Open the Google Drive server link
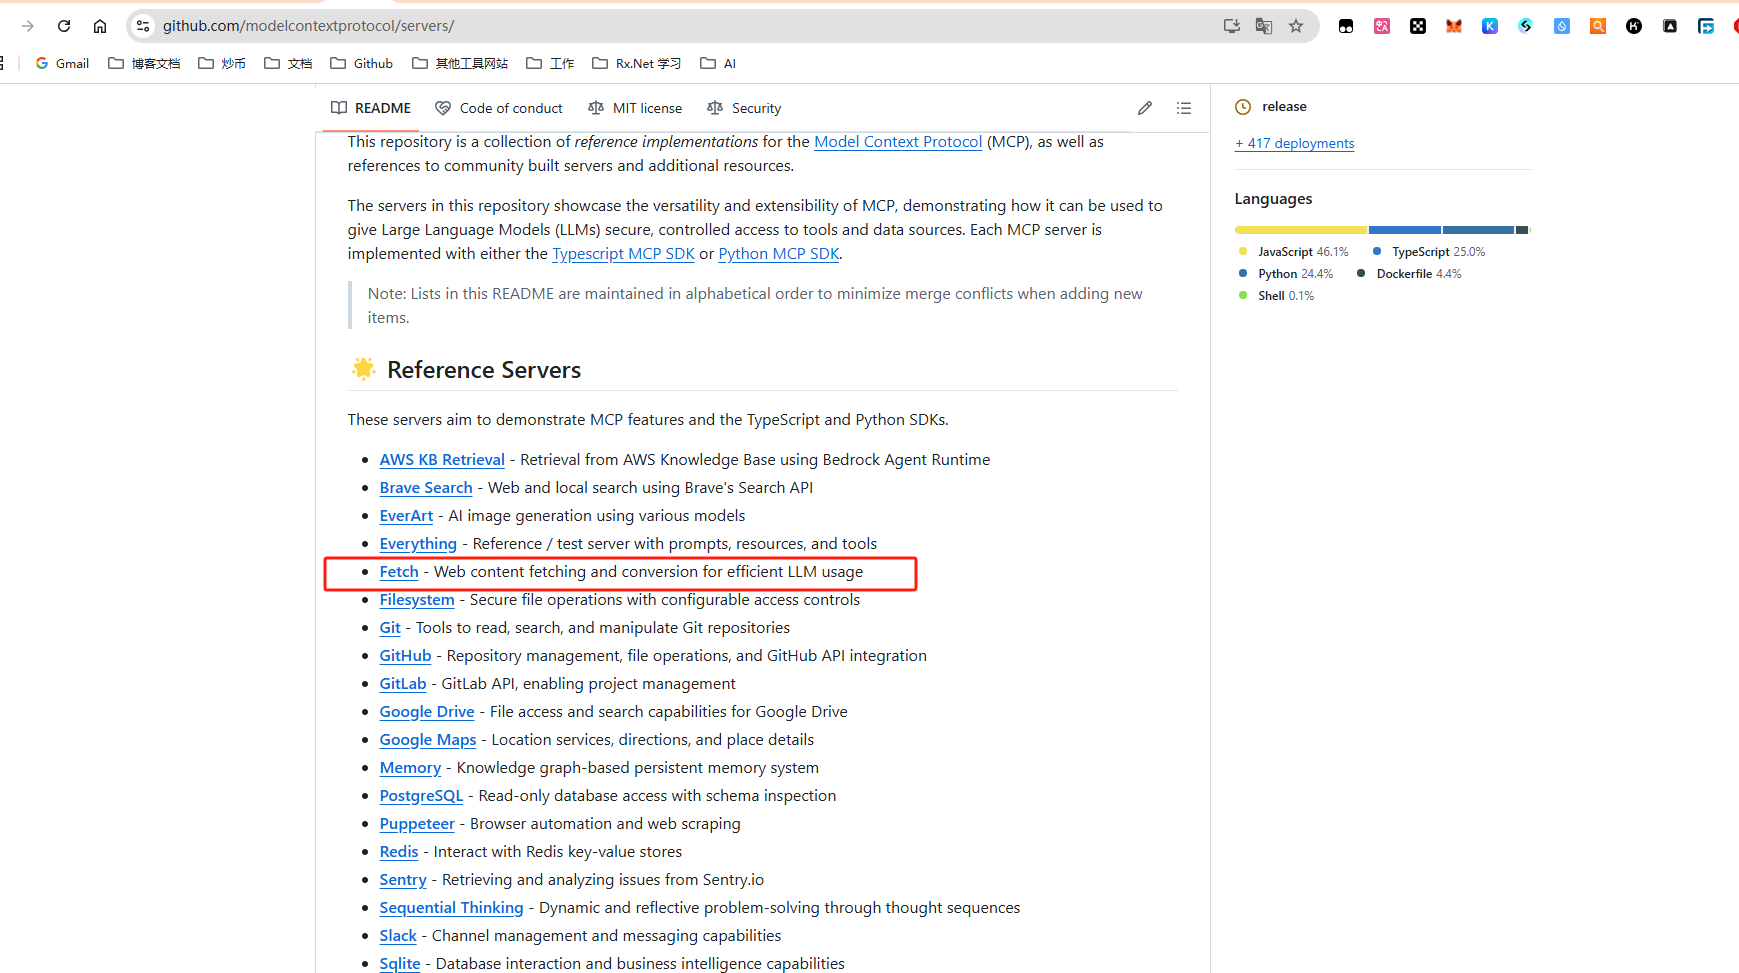Viewport: 1739px width, 973px height. point(427,712)
